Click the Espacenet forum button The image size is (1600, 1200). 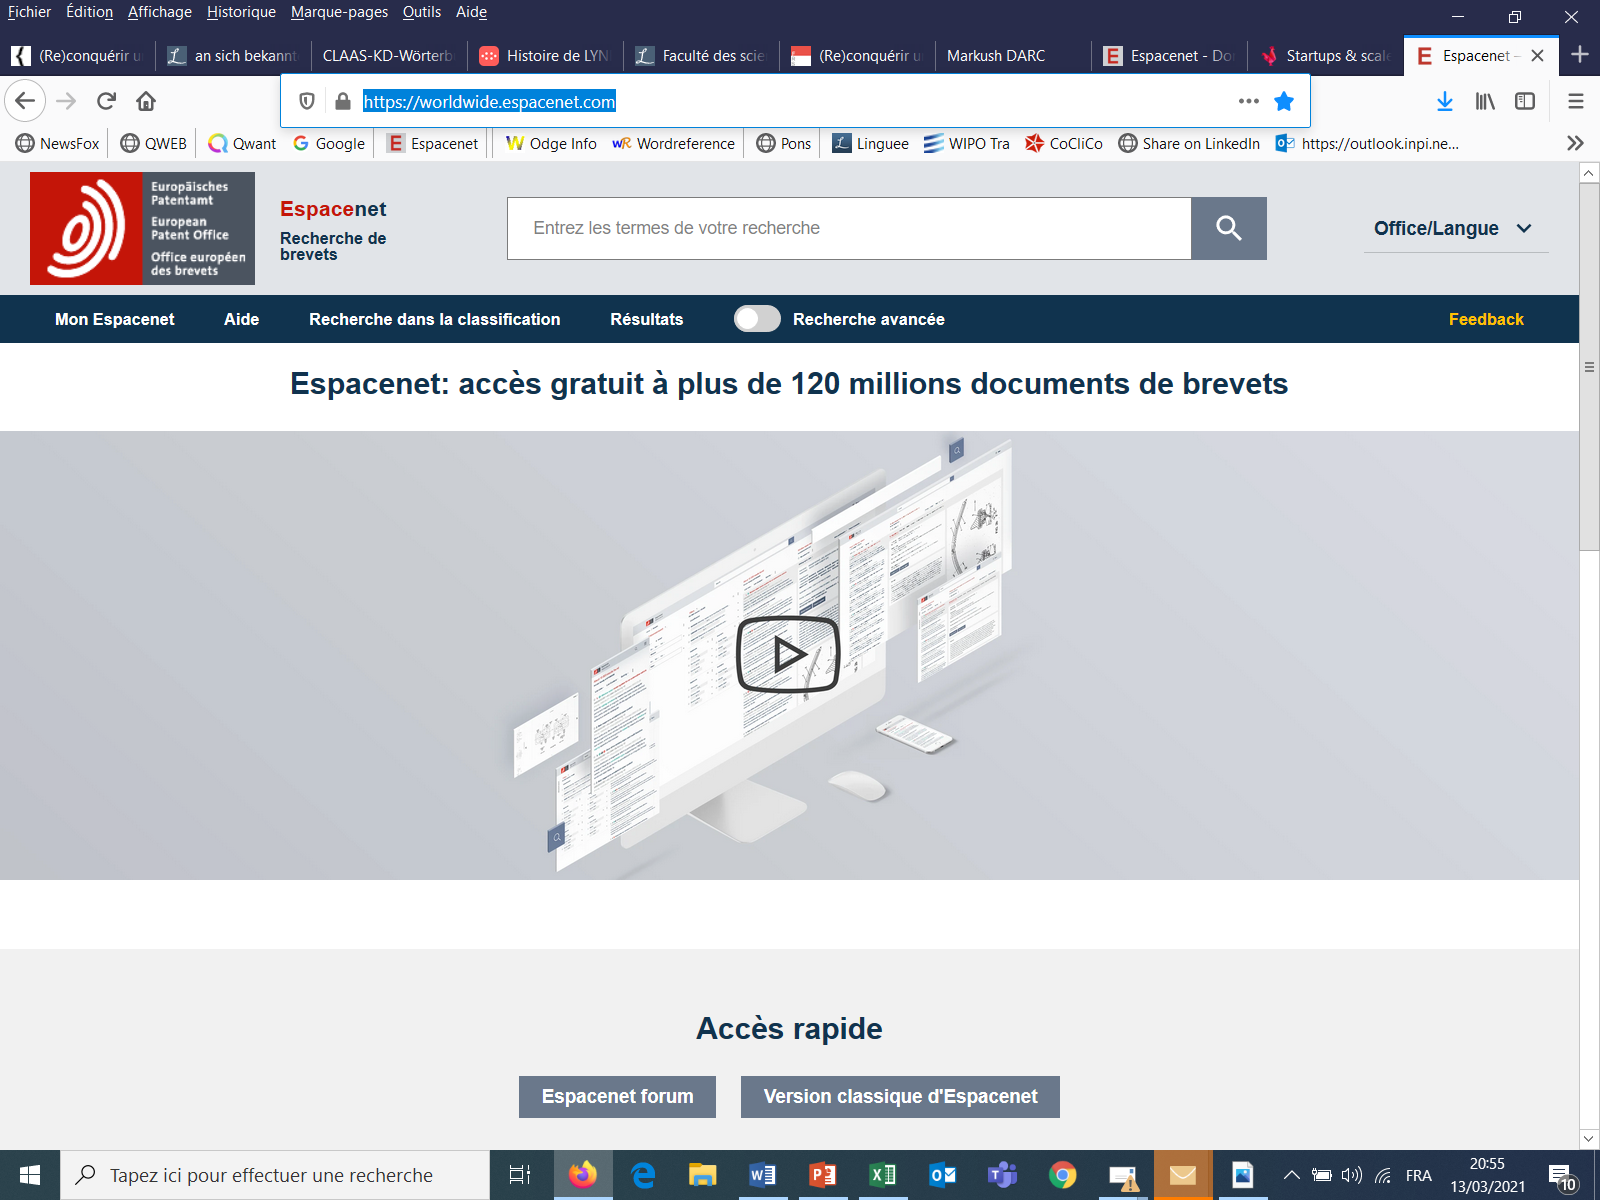[617, 1097]
